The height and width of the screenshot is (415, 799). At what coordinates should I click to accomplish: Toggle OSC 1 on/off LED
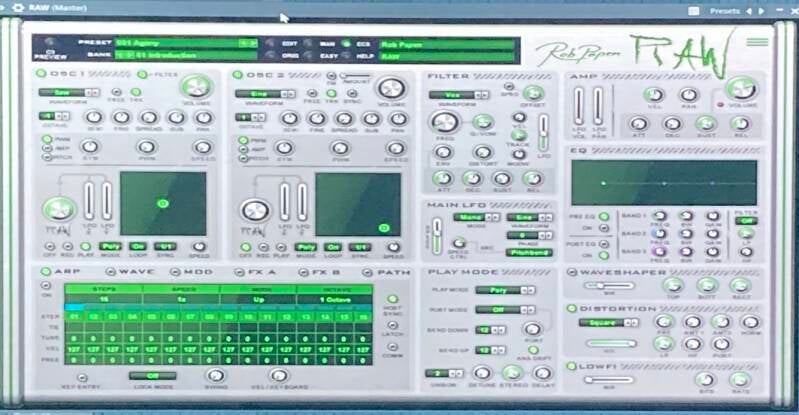(x=41, y=74)
